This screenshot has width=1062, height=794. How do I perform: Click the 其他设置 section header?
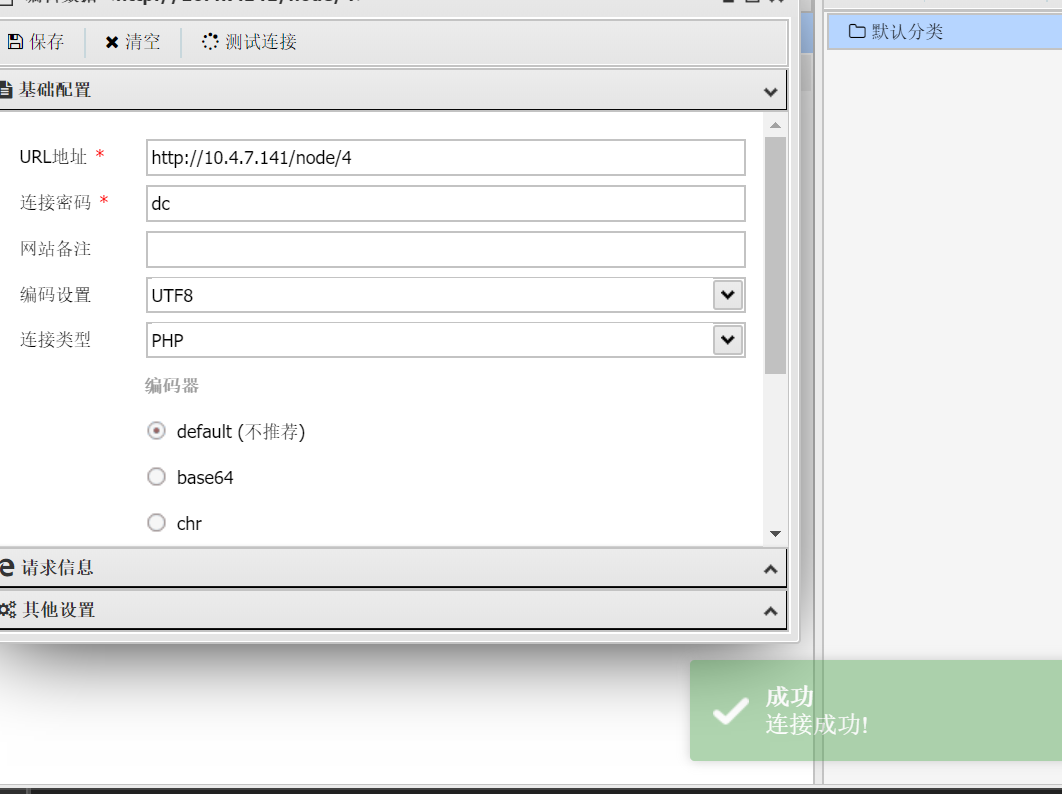point(393,610)
